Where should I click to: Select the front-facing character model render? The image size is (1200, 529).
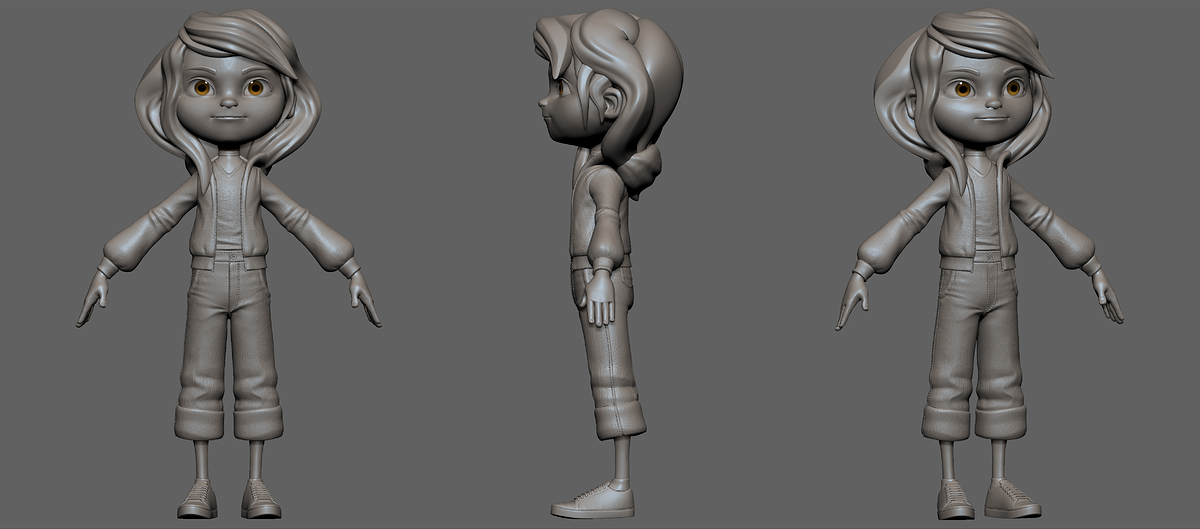(x=229, y=265)
